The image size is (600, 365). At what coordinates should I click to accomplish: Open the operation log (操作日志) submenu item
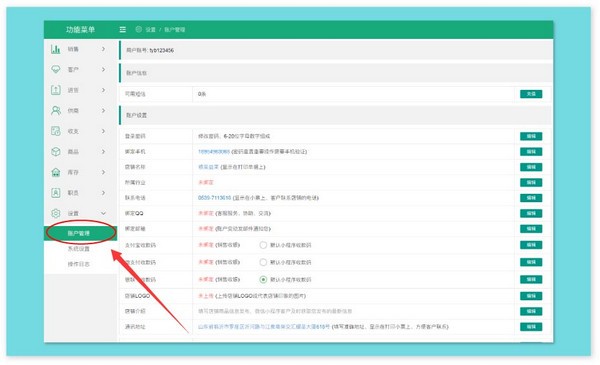(79, 264)
